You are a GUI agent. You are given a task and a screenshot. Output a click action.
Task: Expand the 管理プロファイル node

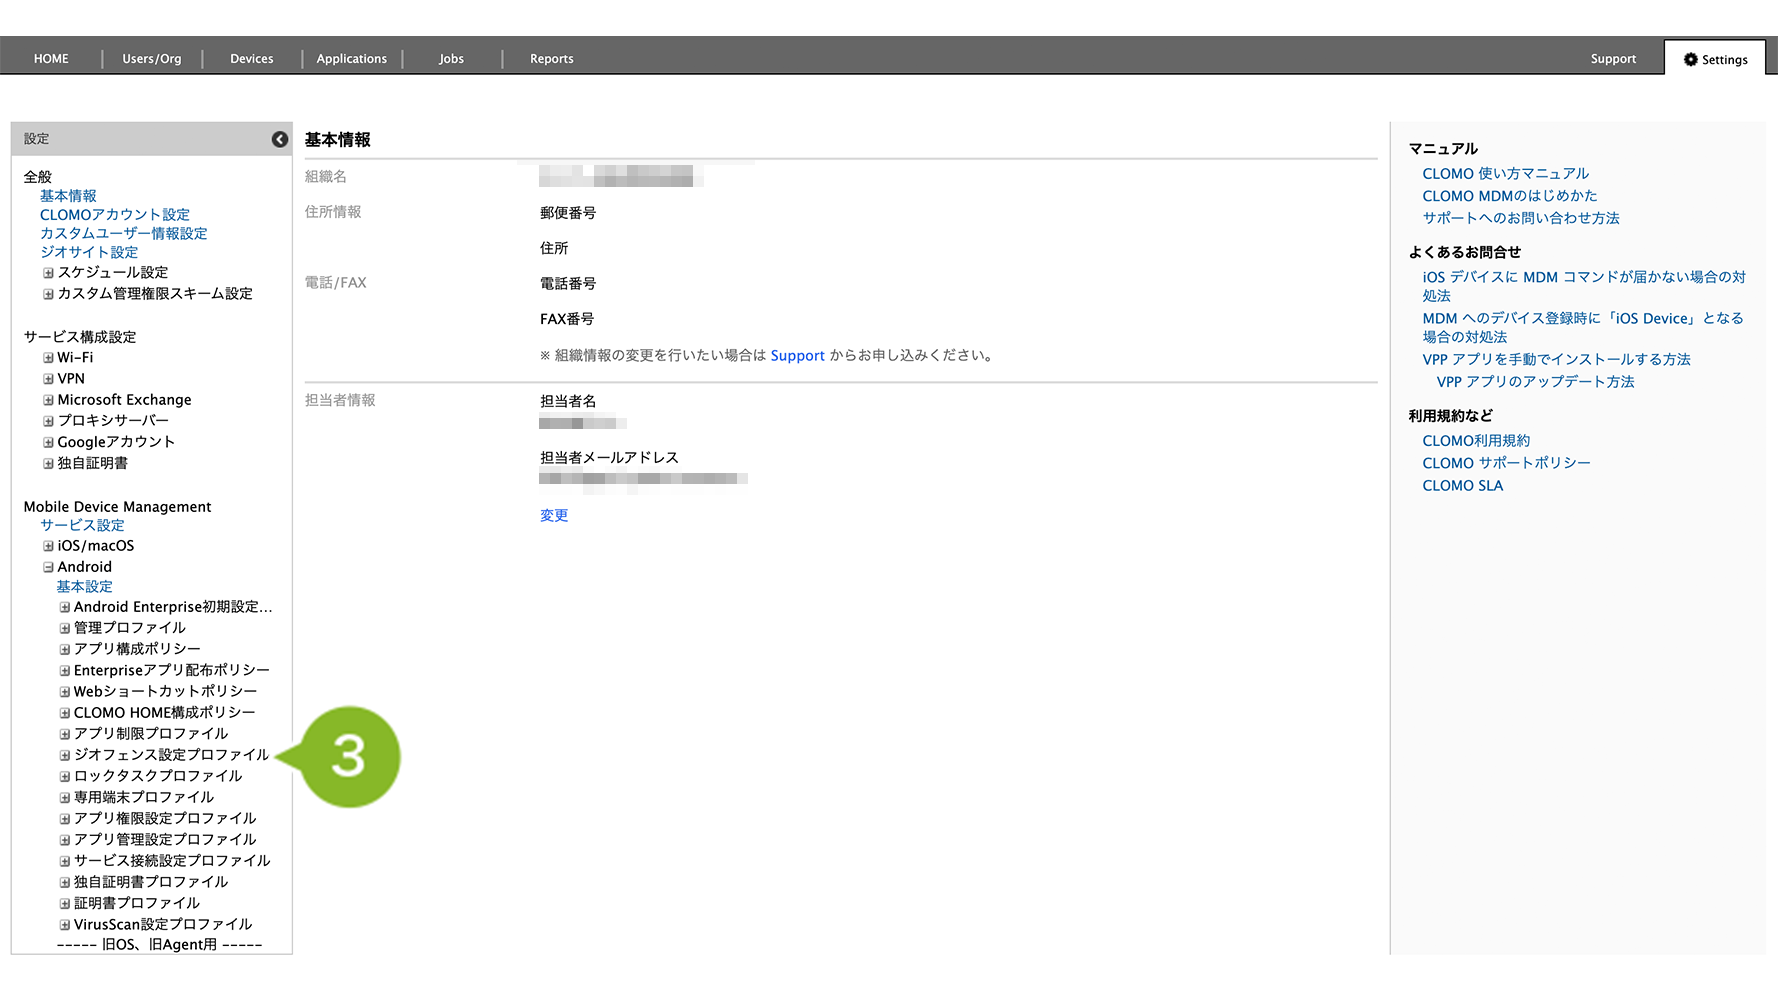point(65,628)
